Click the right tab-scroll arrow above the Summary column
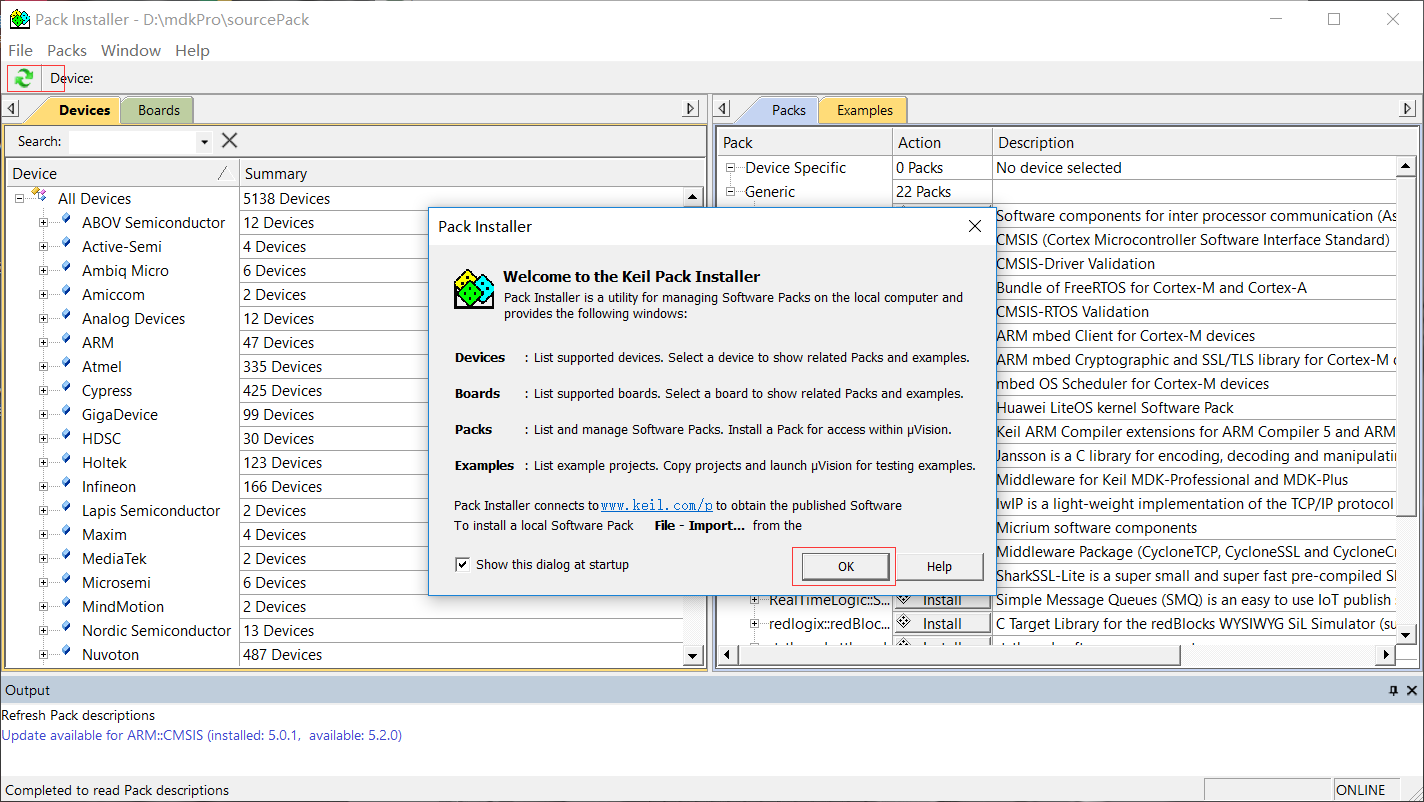 [691, 109]
